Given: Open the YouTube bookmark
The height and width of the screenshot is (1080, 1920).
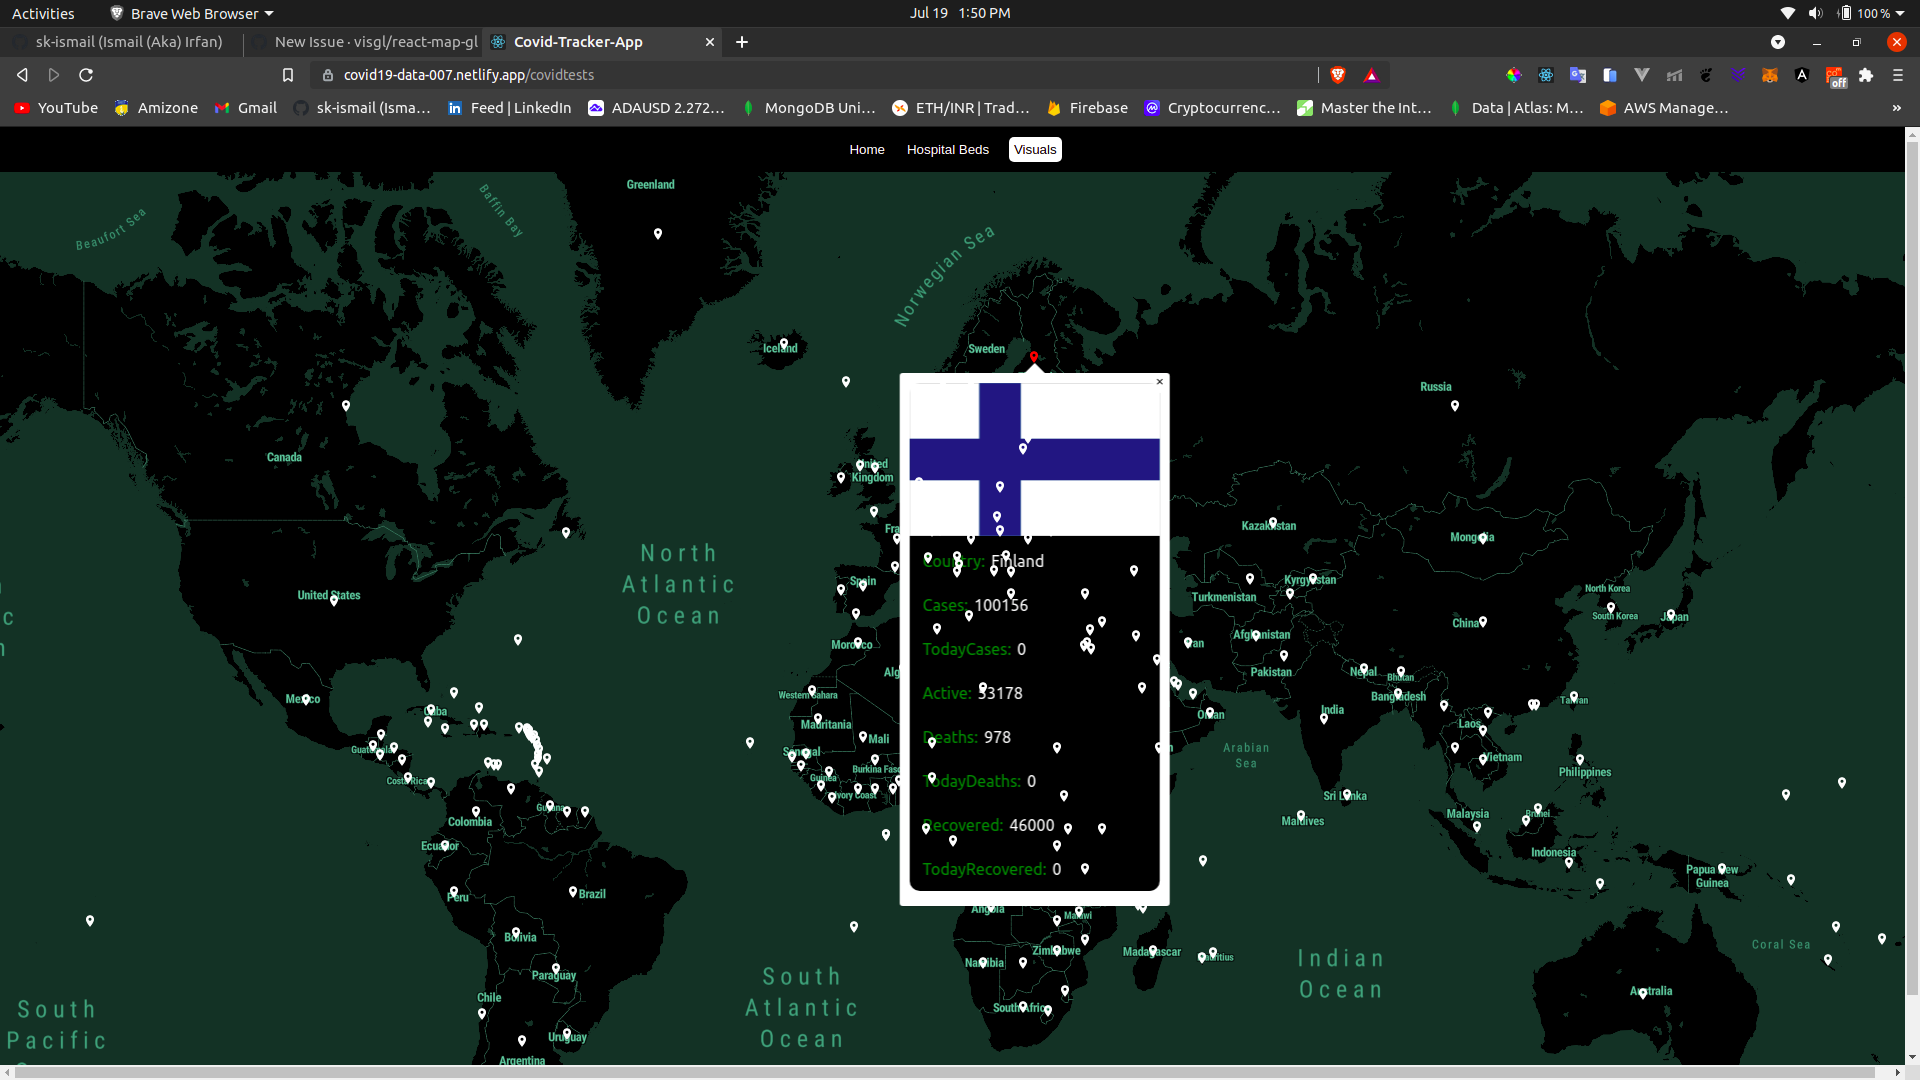Looking at the screenshot, I should pos(55,108).
